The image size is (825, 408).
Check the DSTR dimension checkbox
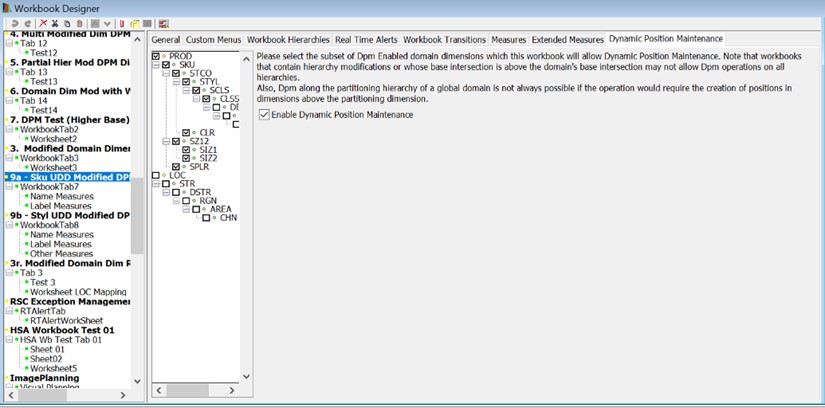[x=176, y=192]
